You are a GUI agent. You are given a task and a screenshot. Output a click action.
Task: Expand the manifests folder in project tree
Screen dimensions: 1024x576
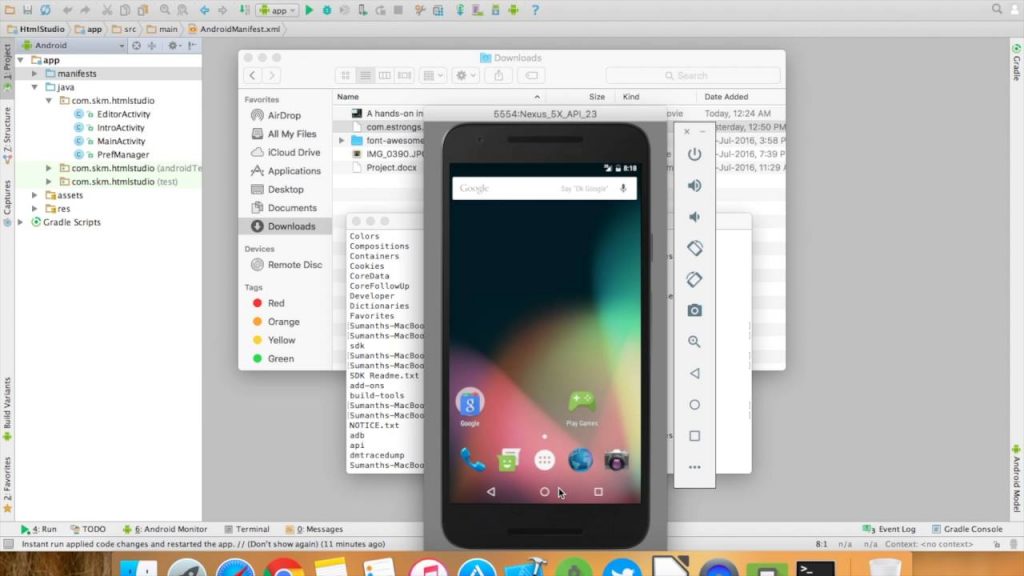(33, 75)
